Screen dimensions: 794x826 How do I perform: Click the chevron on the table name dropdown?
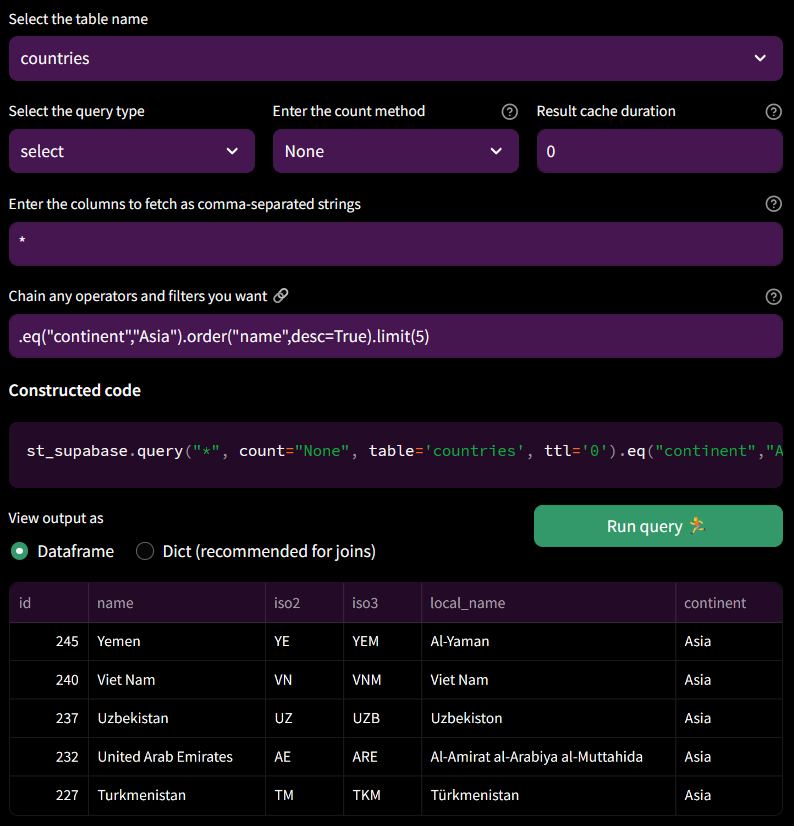point(759,58)
